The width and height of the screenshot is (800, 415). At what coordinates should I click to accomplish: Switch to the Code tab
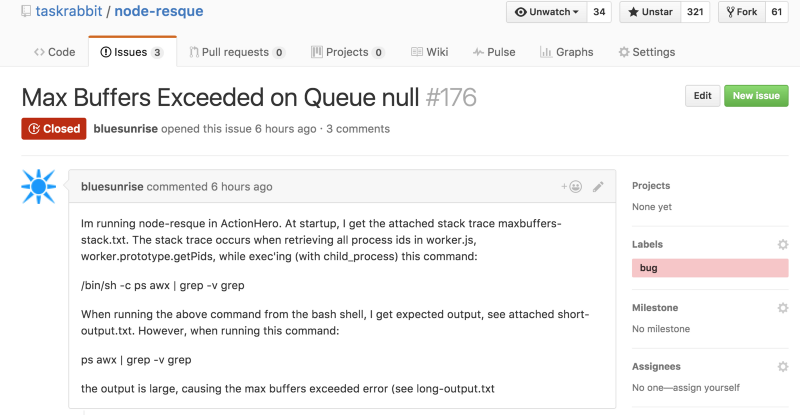[x=55, y=52]
